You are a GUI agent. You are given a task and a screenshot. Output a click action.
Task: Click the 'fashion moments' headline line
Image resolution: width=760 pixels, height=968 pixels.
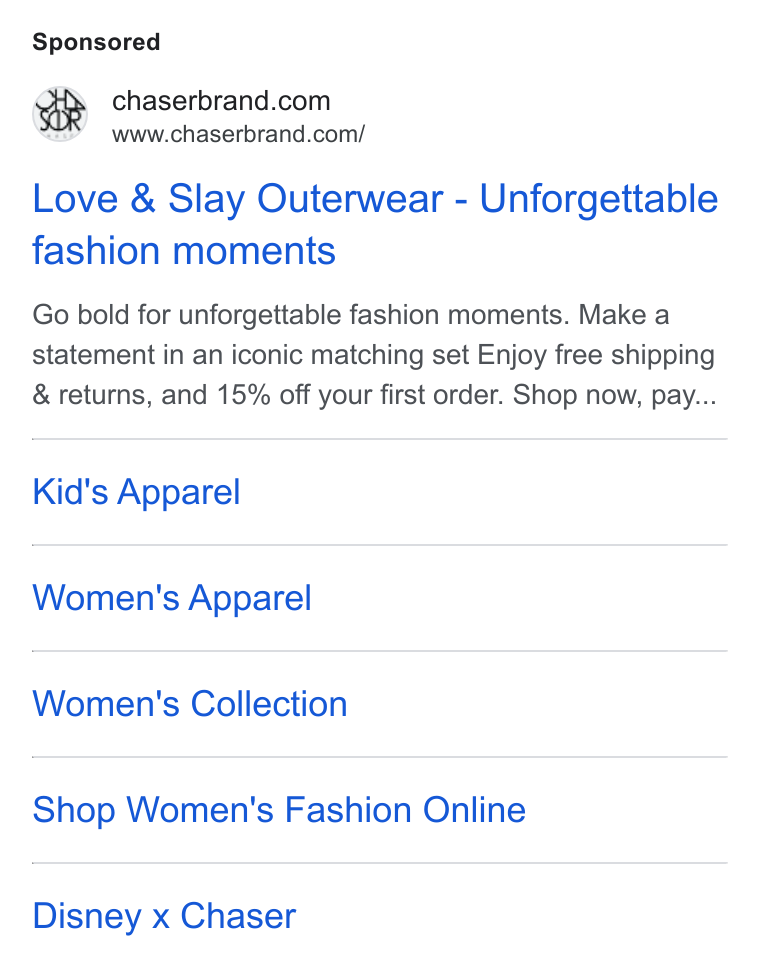click(x=184, y=251)
